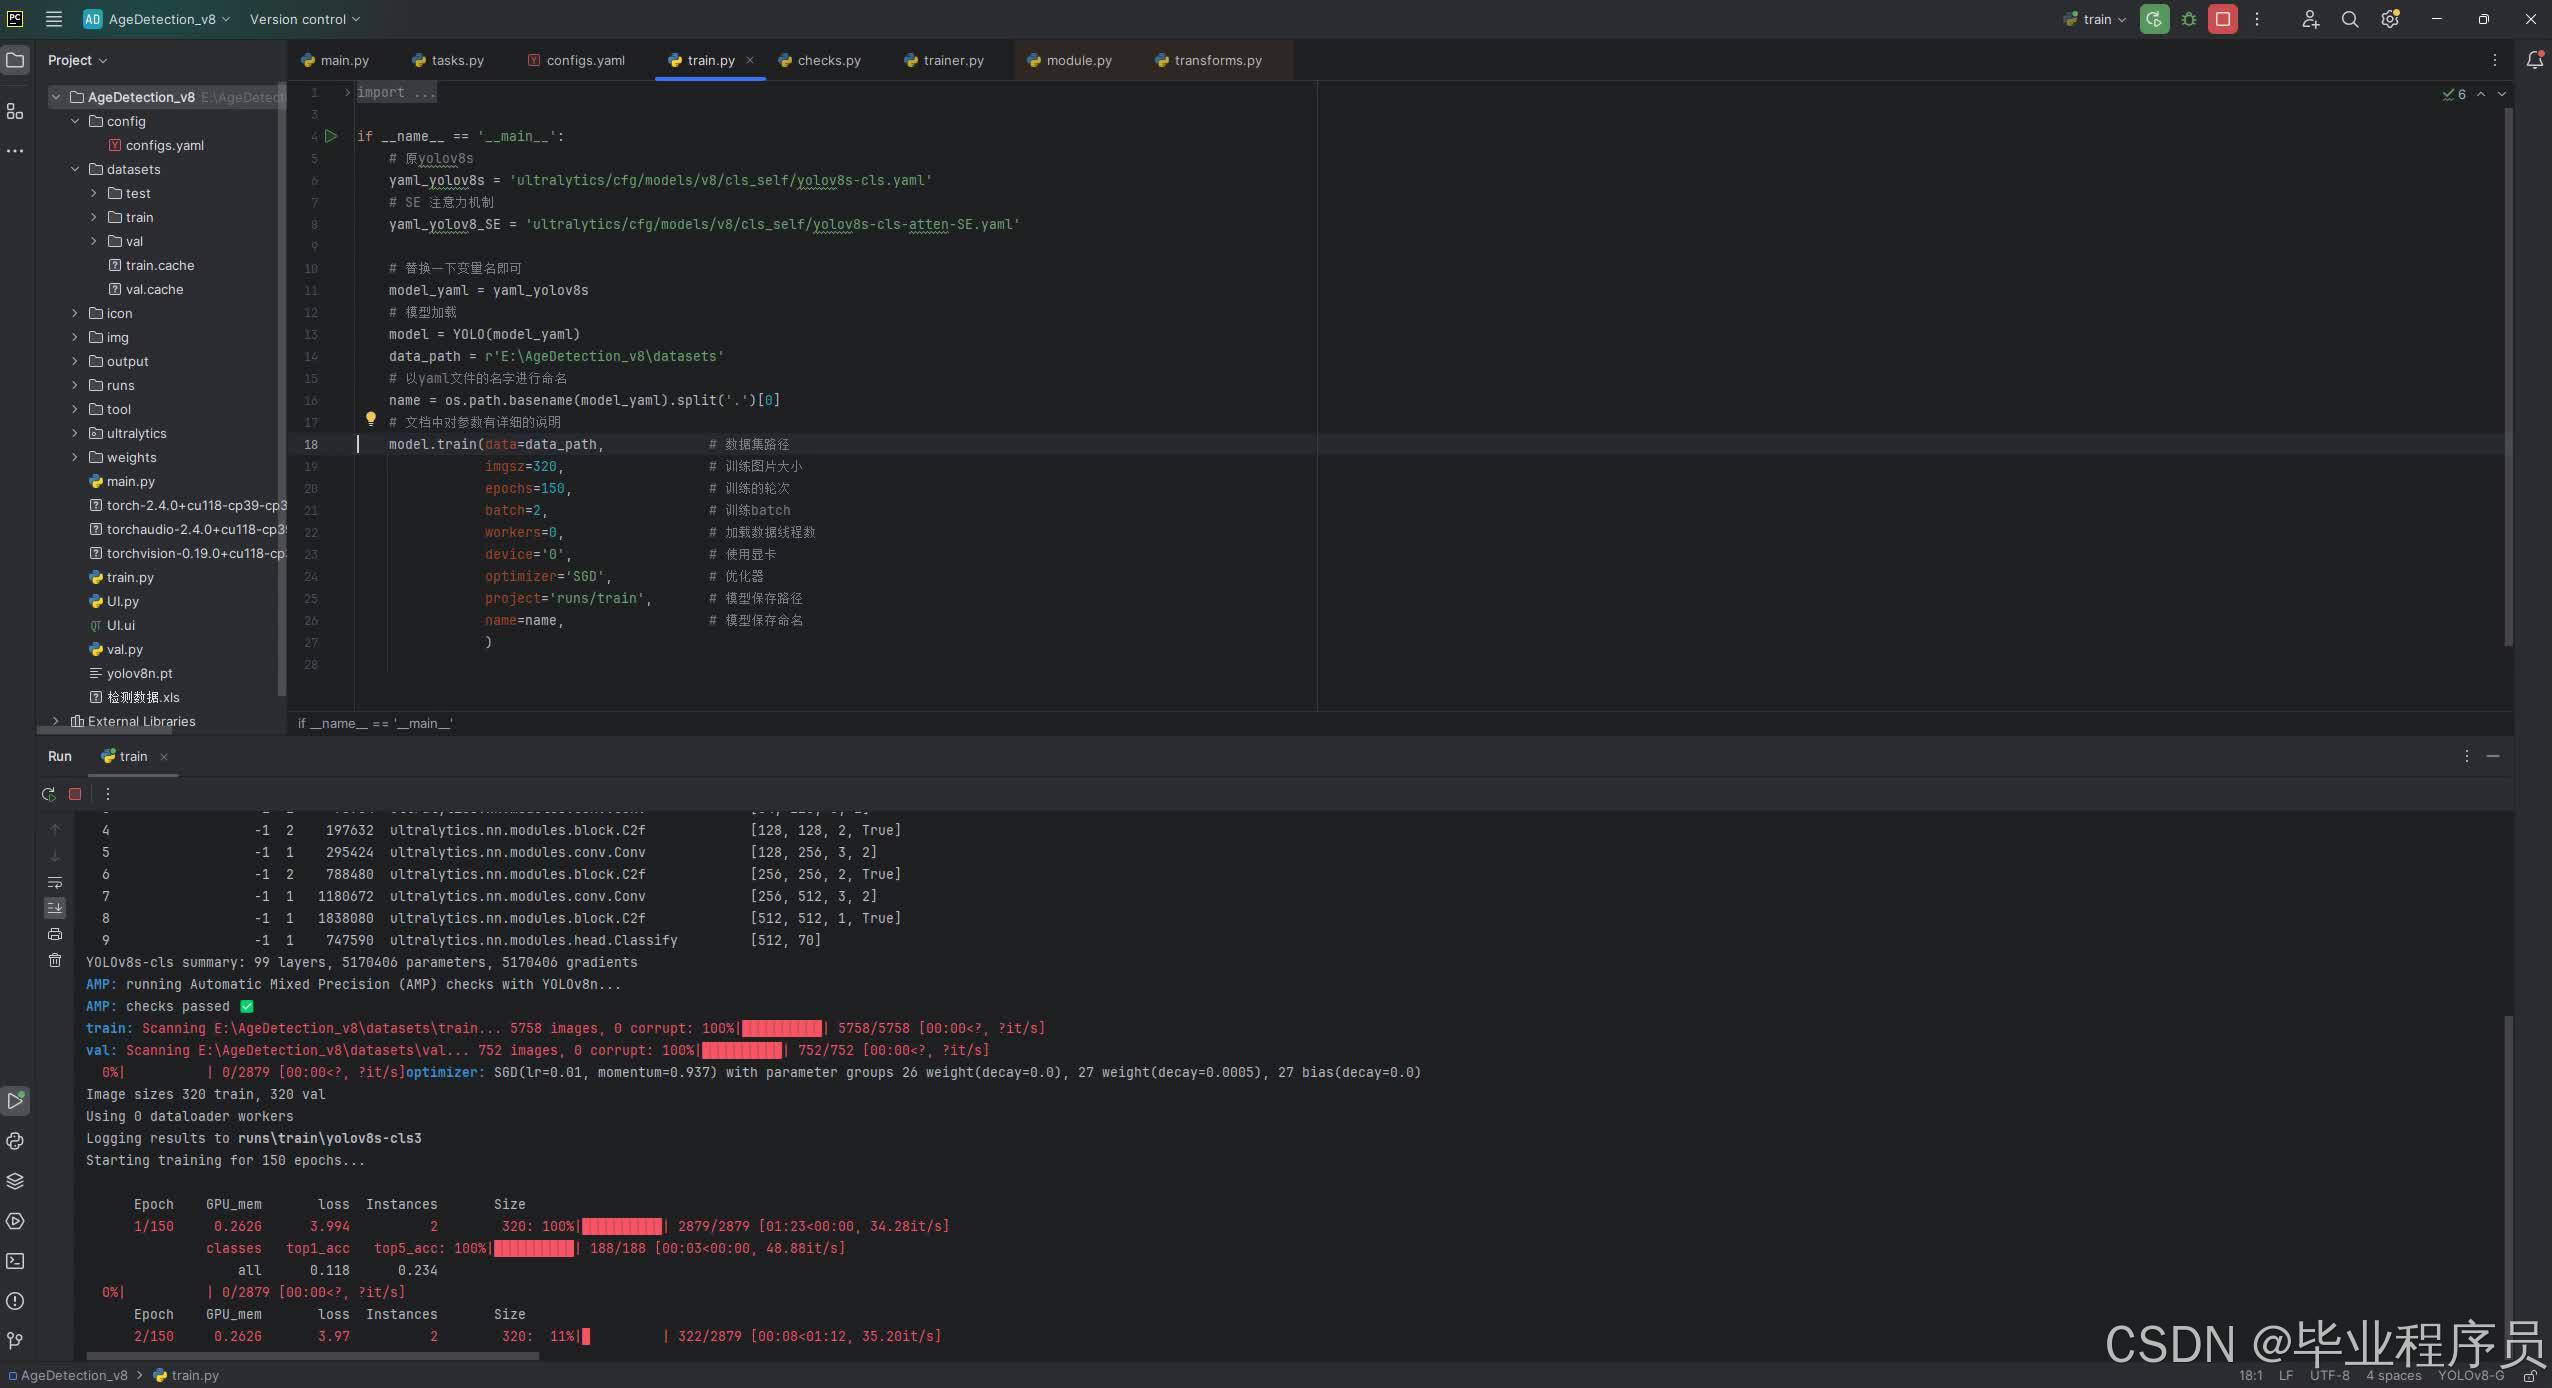Viewport: 2552px width, 1388px height.
Task: Open the main hamburger menu
Action: 54,19
